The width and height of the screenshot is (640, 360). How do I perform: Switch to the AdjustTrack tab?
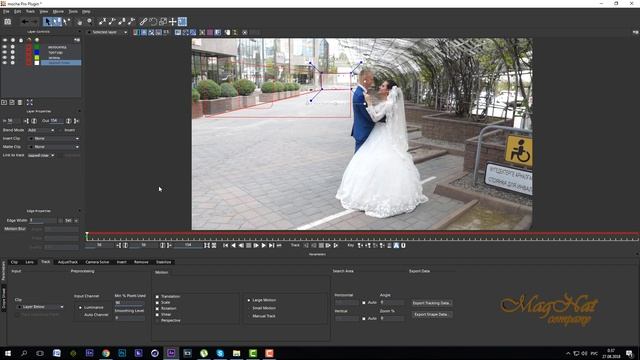pyautogui.click(x=68, y=262)
